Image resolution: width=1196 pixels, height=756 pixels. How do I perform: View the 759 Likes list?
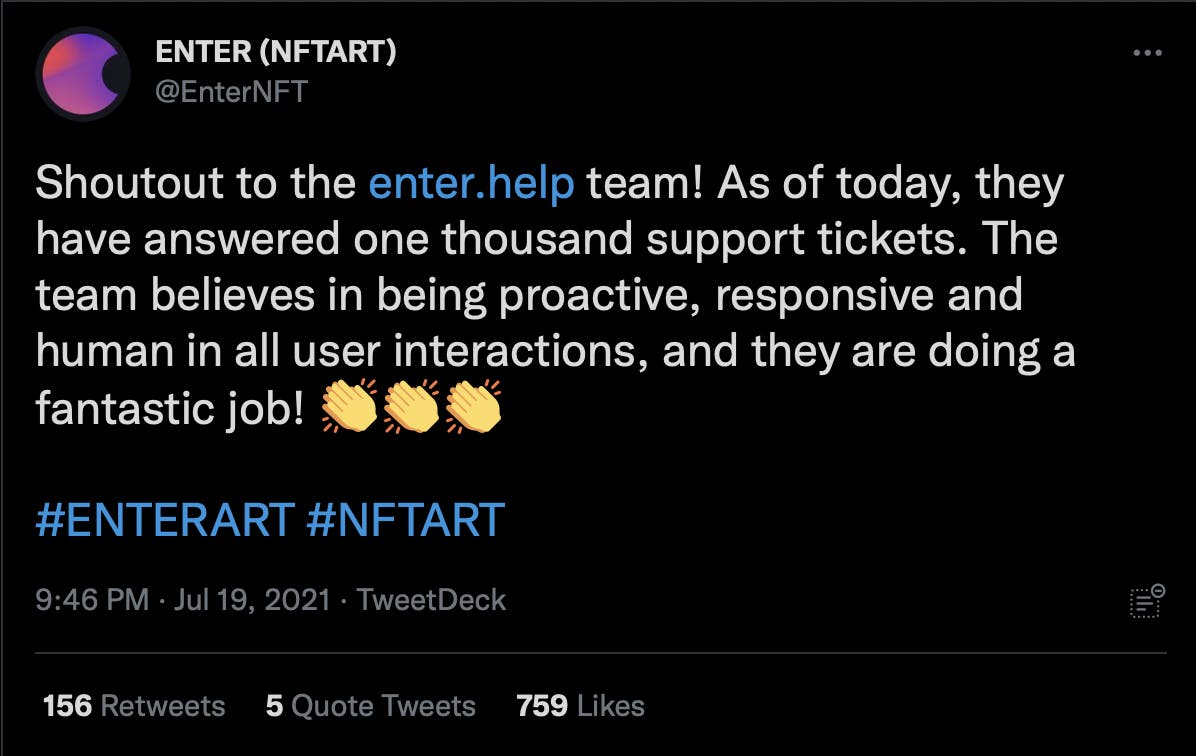pos(580,706)
